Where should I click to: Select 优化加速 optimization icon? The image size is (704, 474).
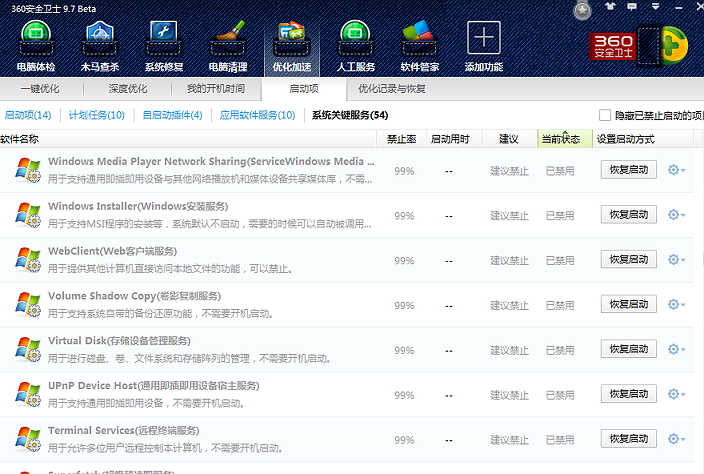[292, 46]
